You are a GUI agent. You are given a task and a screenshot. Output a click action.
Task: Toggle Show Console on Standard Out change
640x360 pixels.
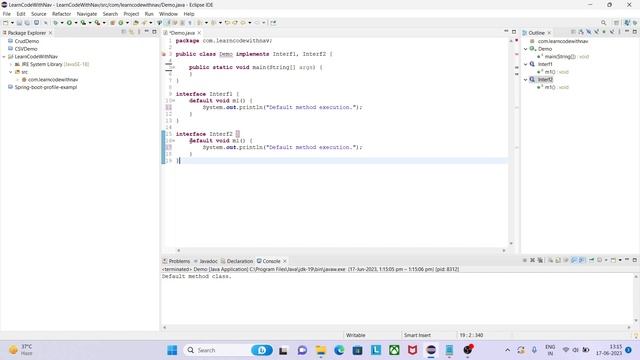click(574, 260)
